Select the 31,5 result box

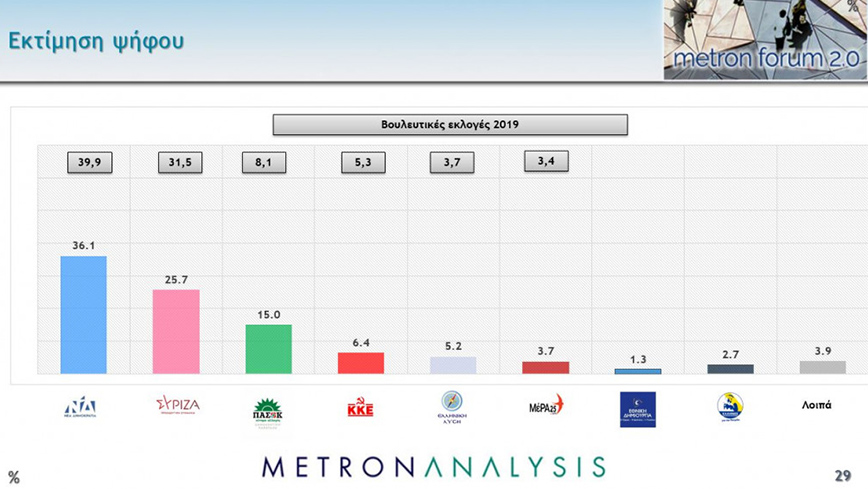(x=180, y=162)
